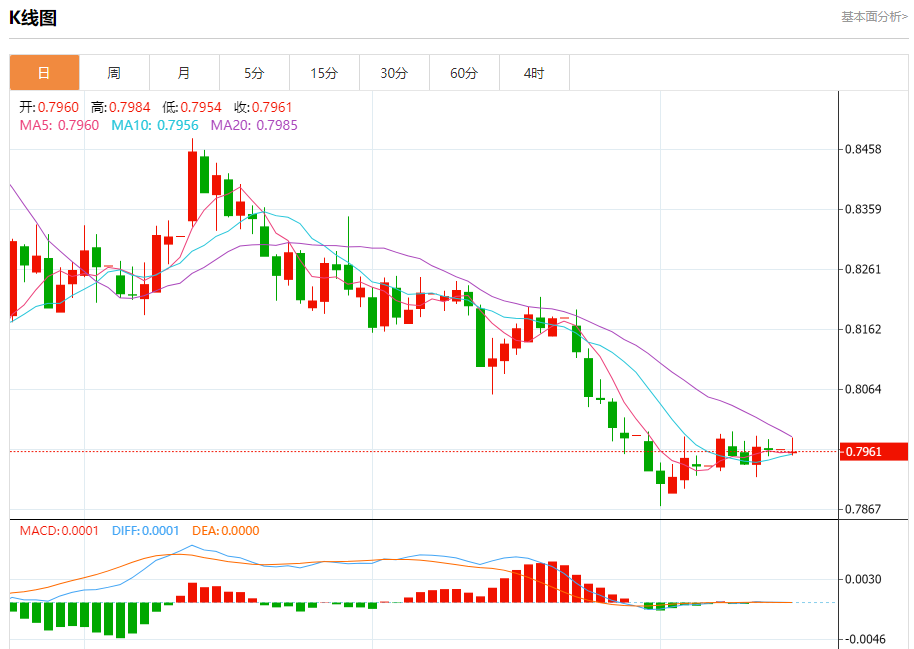Open the 30分 interval tab

(x=394, y=73)
